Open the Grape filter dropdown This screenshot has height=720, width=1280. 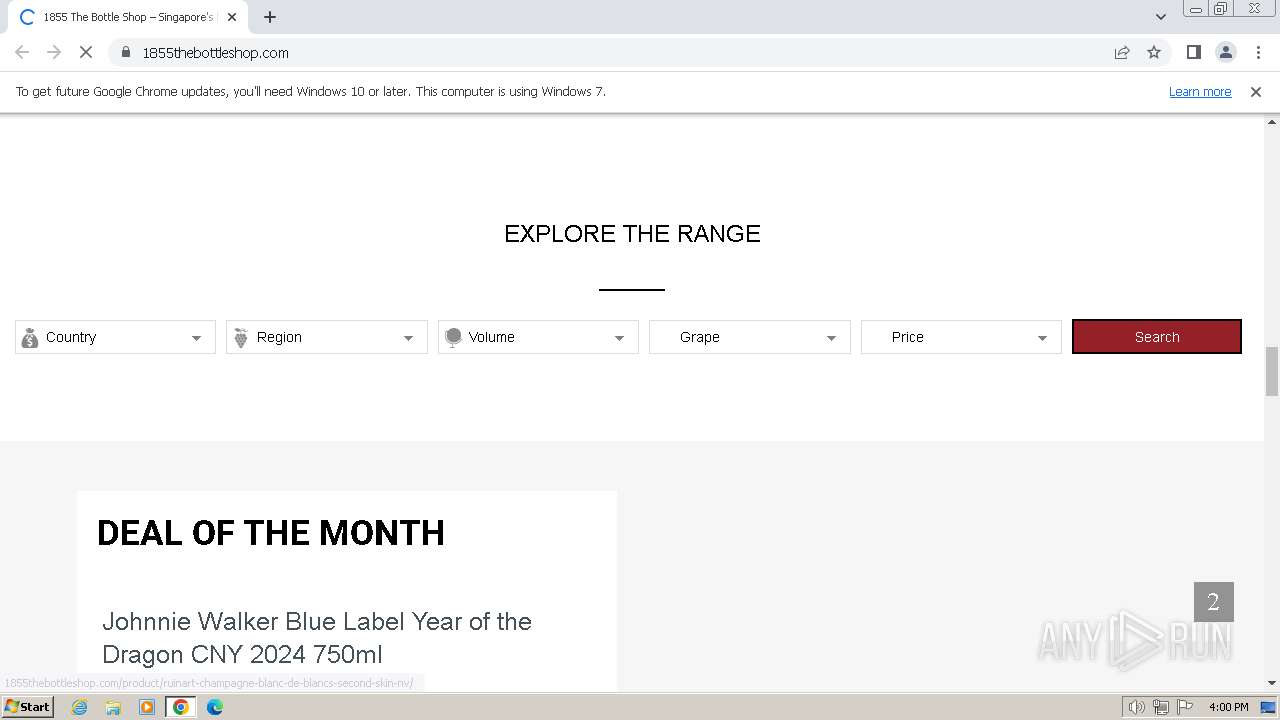coord(750,337)
